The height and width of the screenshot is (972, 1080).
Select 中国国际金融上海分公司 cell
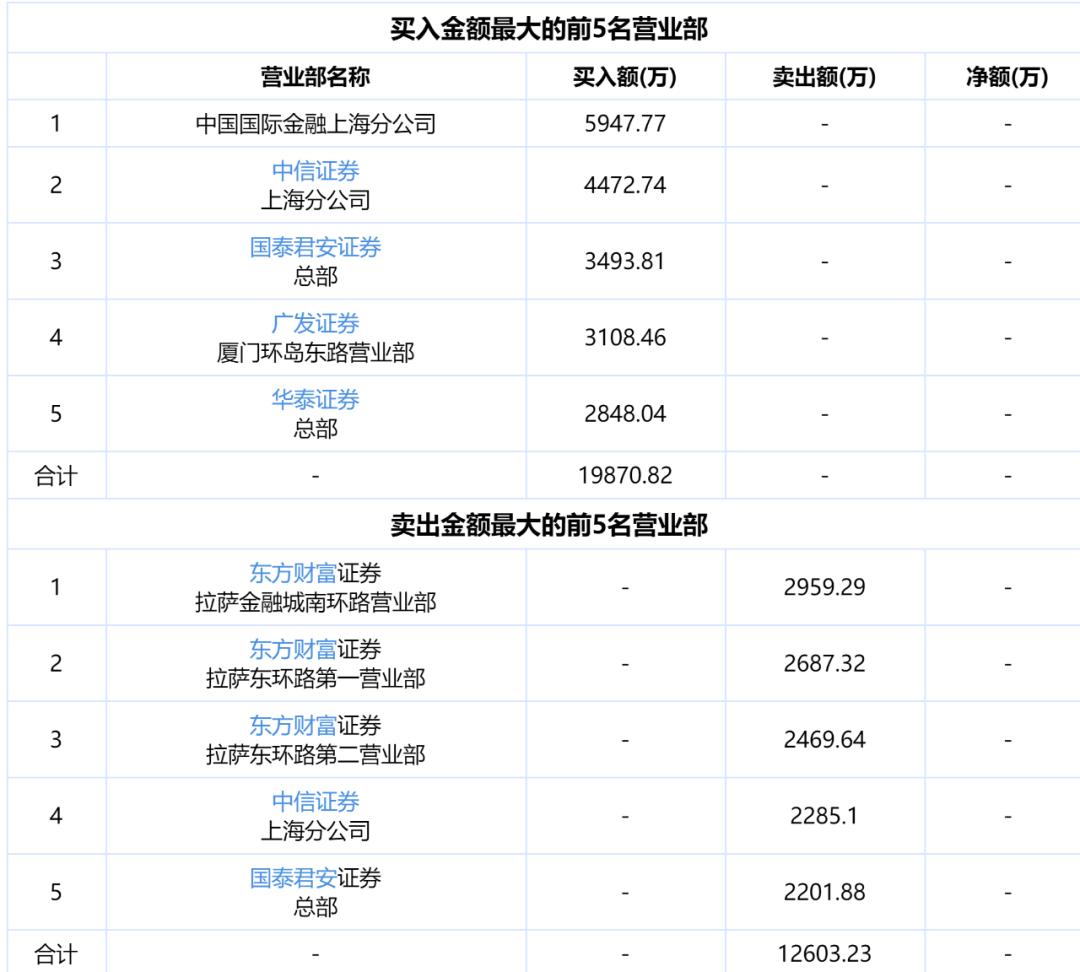(315, 124)
